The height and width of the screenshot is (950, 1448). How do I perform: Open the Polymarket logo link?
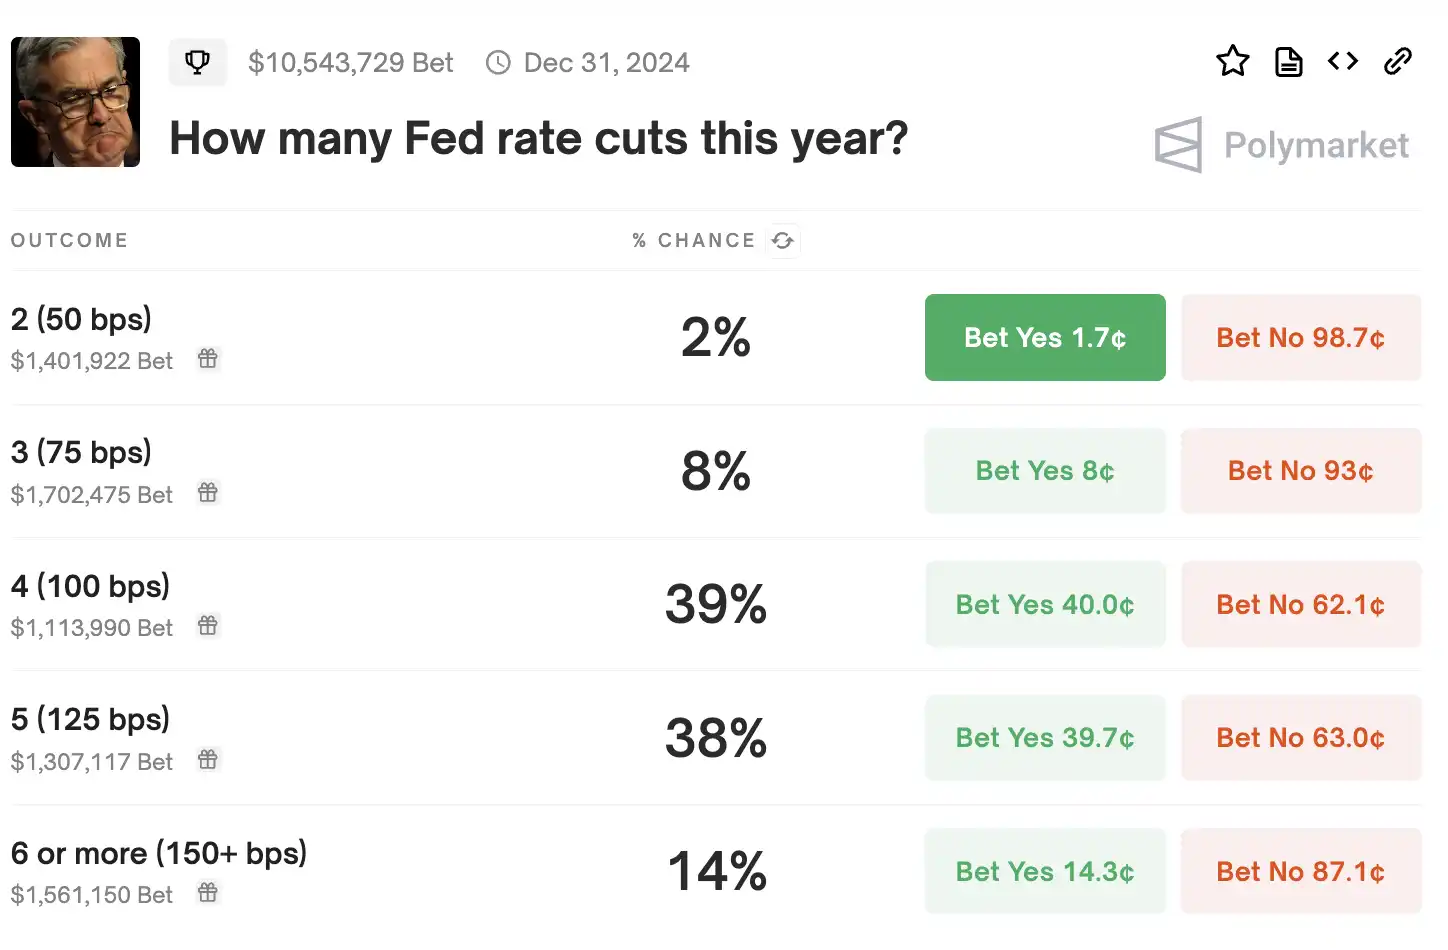(1282, 146)
